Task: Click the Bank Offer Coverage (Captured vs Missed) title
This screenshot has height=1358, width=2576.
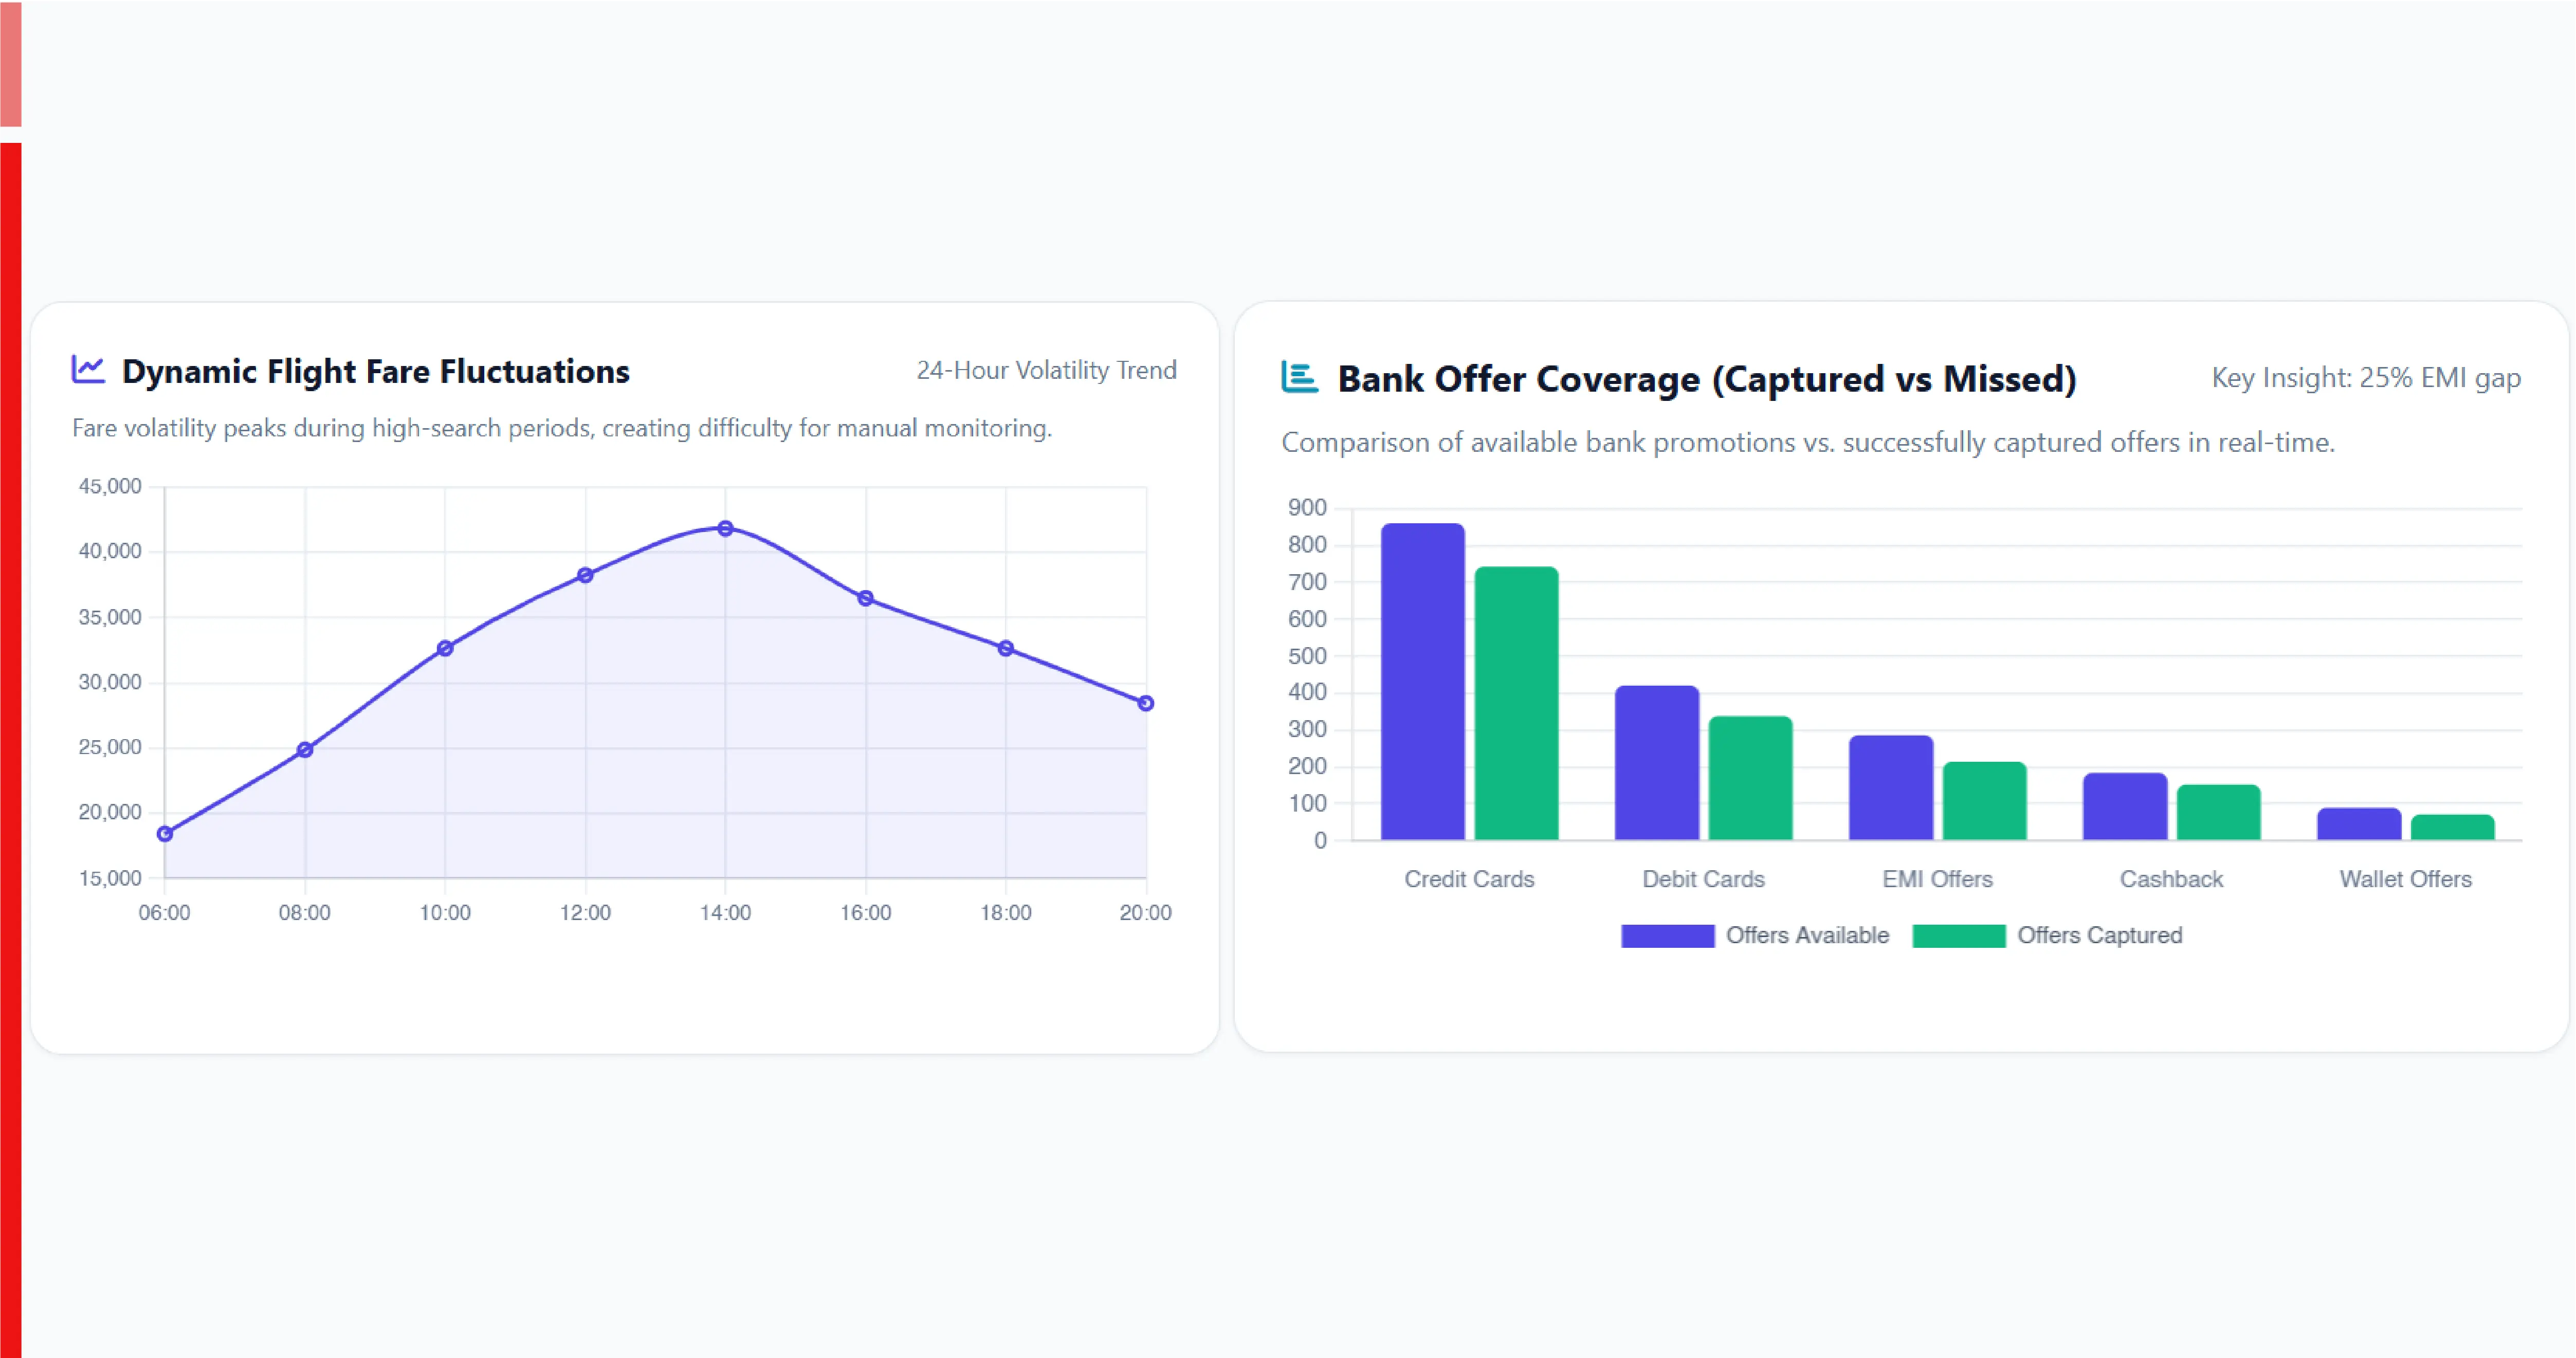Action: [x=1707, y=379]
